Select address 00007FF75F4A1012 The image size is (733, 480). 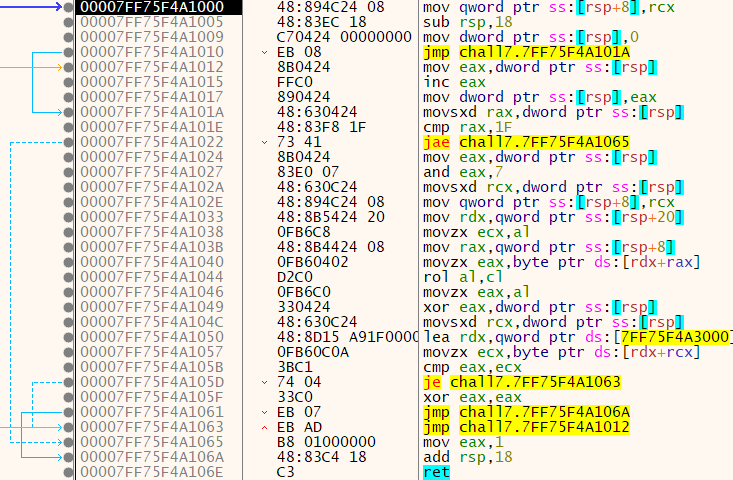coord(152,67)
